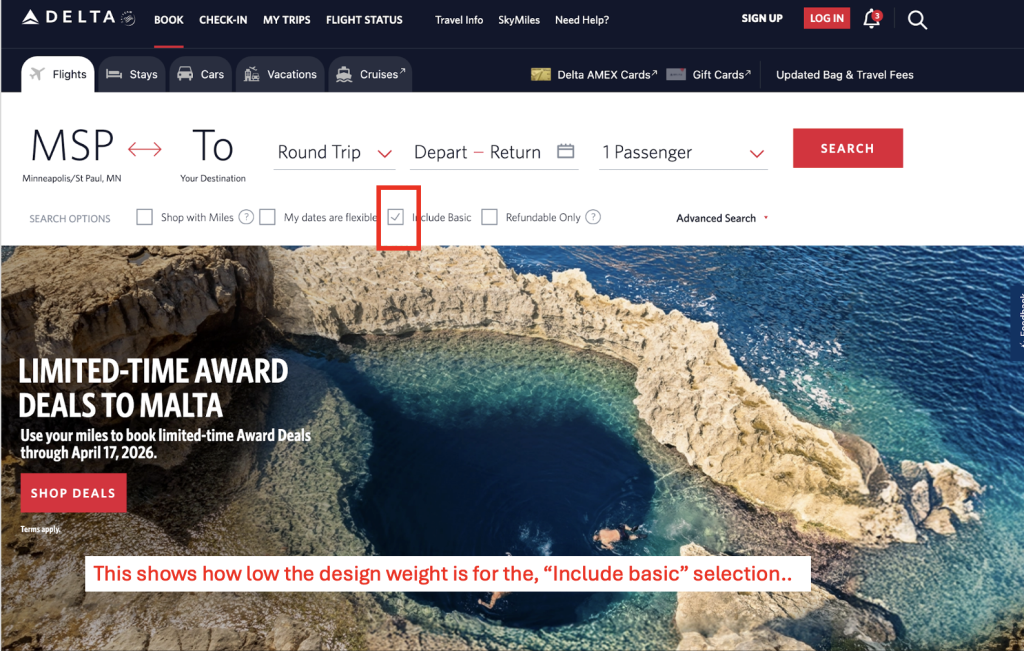Image resolution: width=1024 pixels, height=651 pixels.
Task: Check the My dates are flexible box
Action: coord(267,217)
